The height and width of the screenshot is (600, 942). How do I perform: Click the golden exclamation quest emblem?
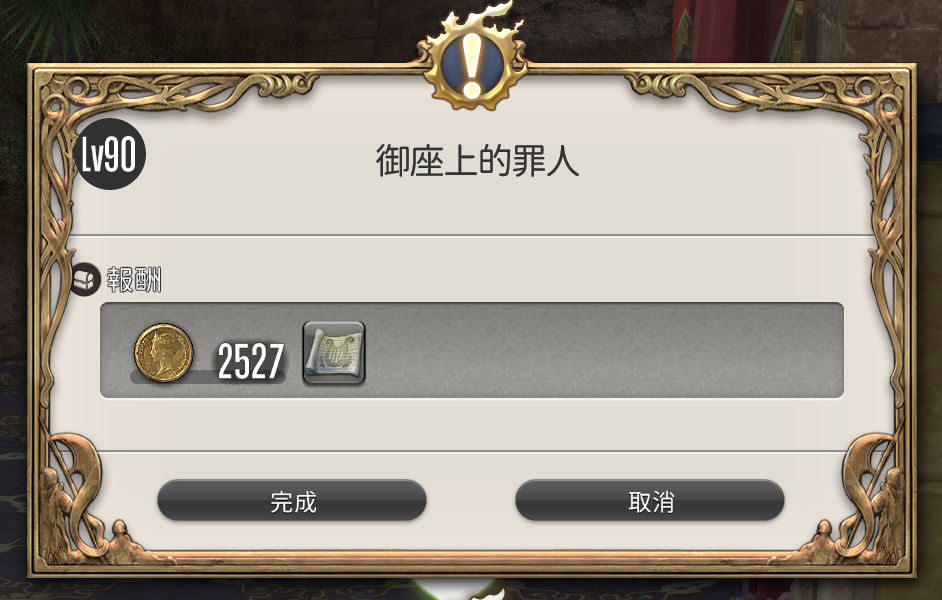coord(473,64)
